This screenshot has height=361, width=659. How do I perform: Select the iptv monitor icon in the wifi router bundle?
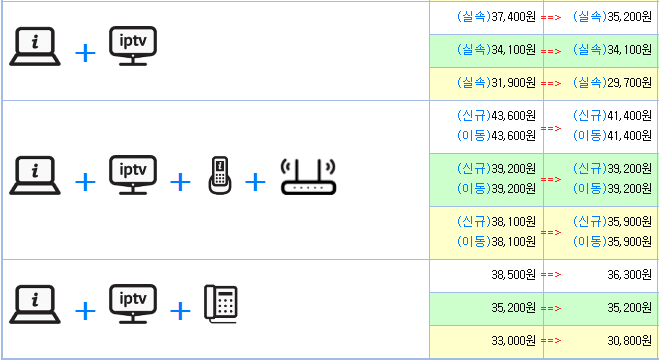pyautogui.click(x=133, y=175)
